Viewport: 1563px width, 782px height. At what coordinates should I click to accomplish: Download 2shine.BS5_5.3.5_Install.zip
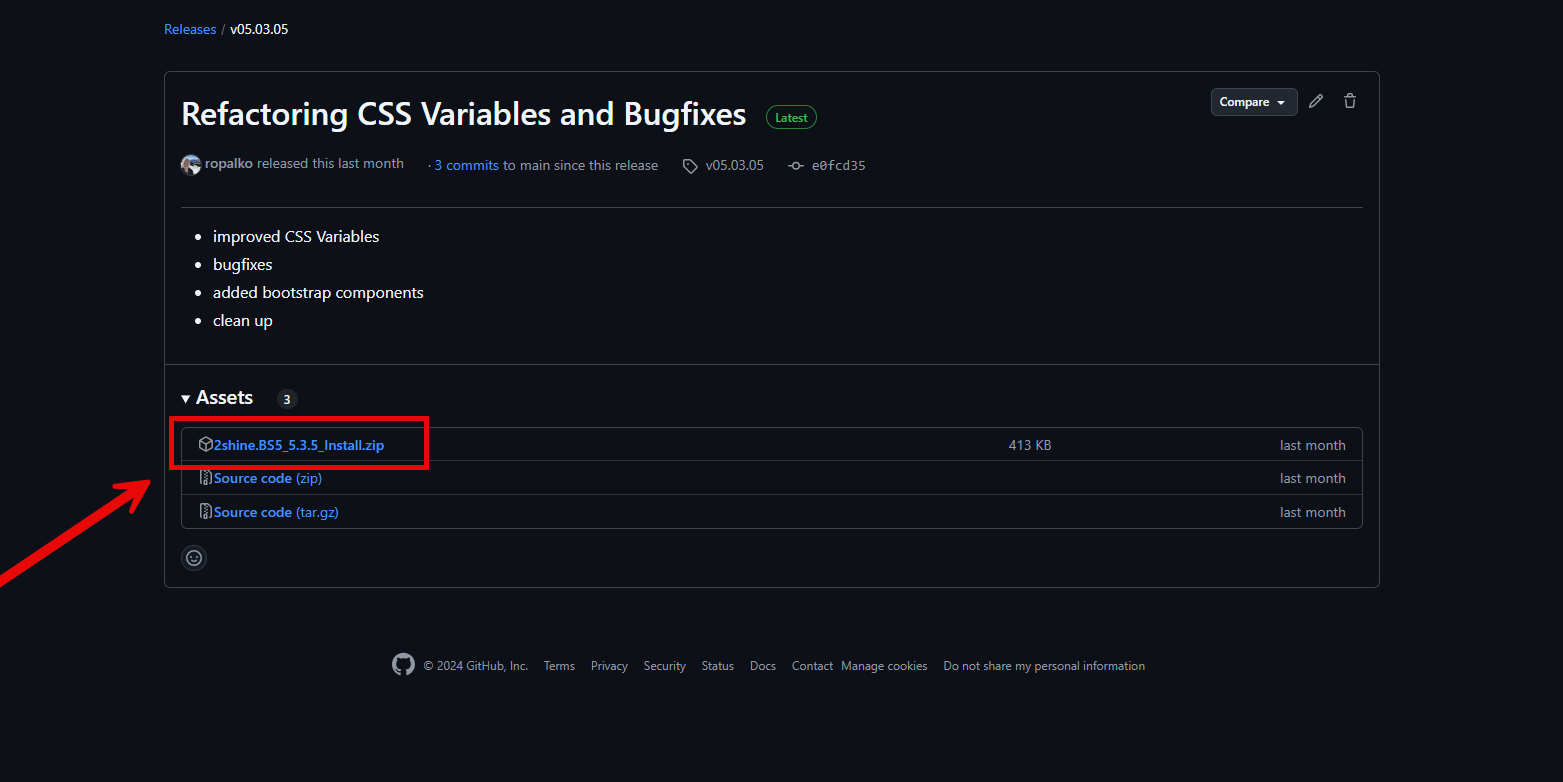(x=299, y=445)
